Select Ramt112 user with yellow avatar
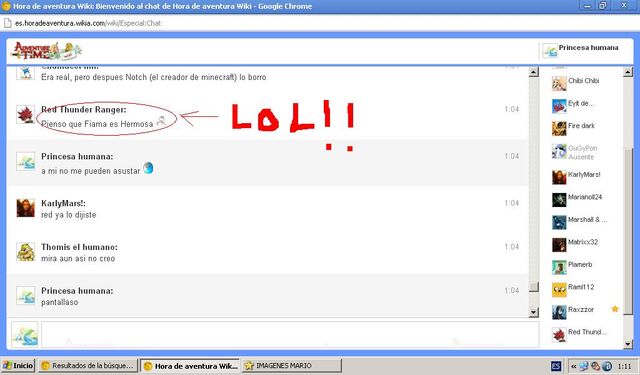Image resolution: width=640 pixels, height=375 pixels. (573, 288)
